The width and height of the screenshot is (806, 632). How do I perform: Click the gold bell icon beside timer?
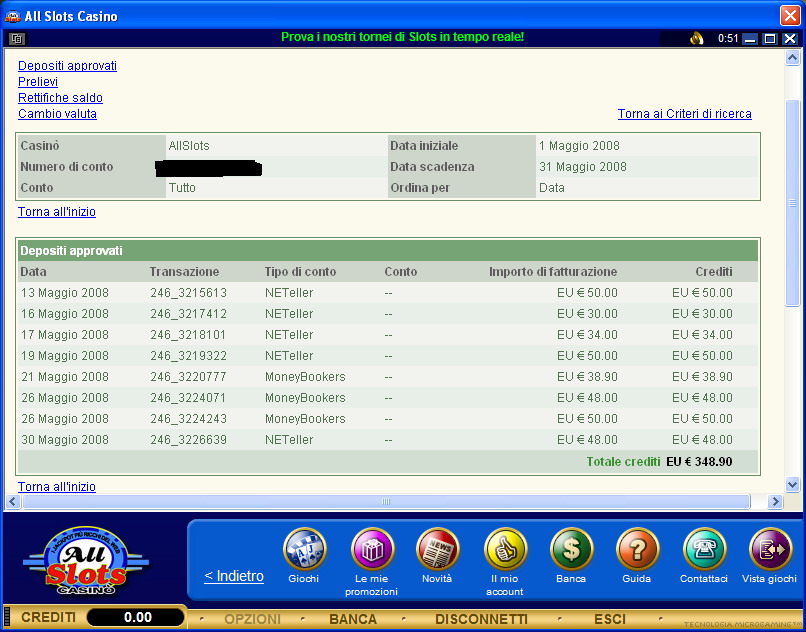click(697, 38)
